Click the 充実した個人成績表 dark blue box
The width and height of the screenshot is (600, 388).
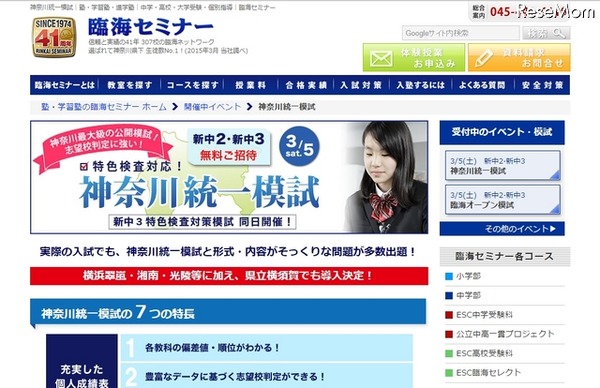(82, 361)
